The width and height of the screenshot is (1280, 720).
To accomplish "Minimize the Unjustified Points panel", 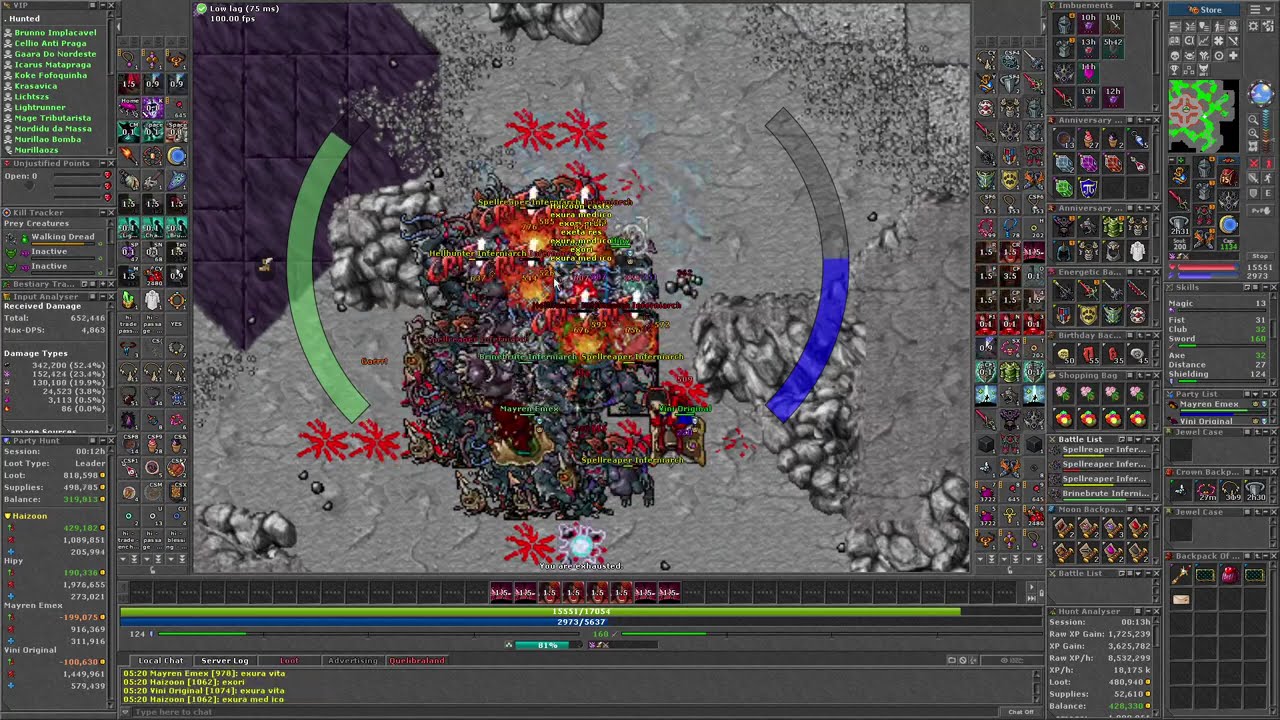I will click(x=103, y=163).
